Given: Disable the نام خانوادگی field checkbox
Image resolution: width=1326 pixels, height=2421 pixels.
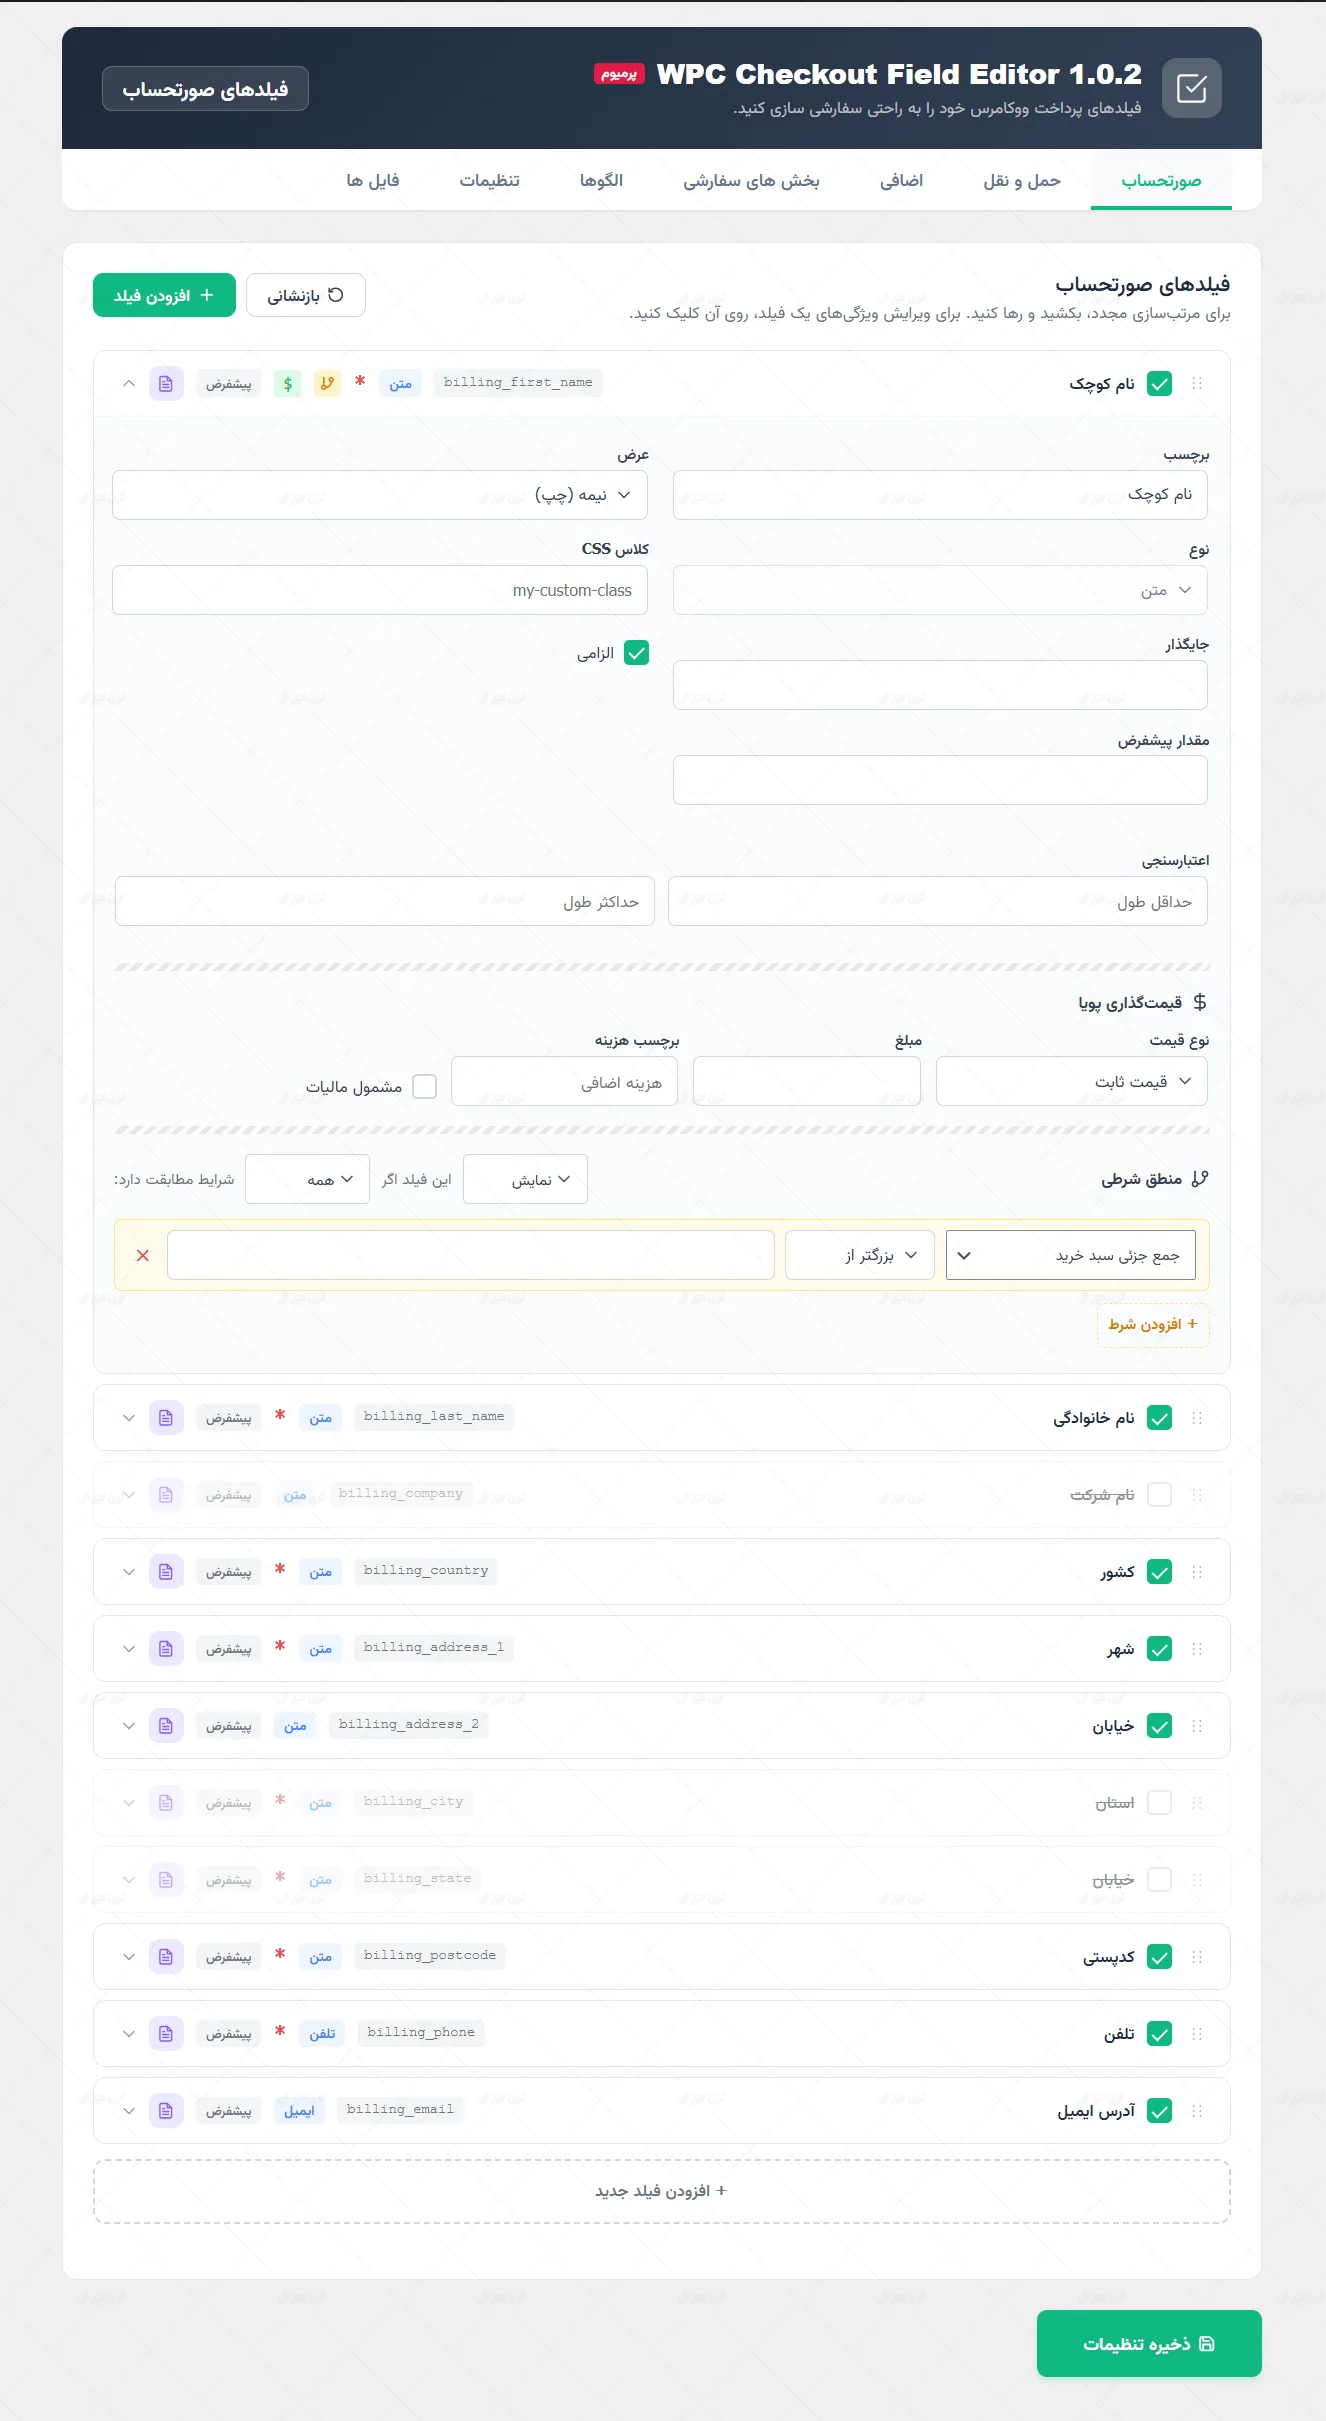Looking at the screenshot, I should (x=1159, y=1417).
